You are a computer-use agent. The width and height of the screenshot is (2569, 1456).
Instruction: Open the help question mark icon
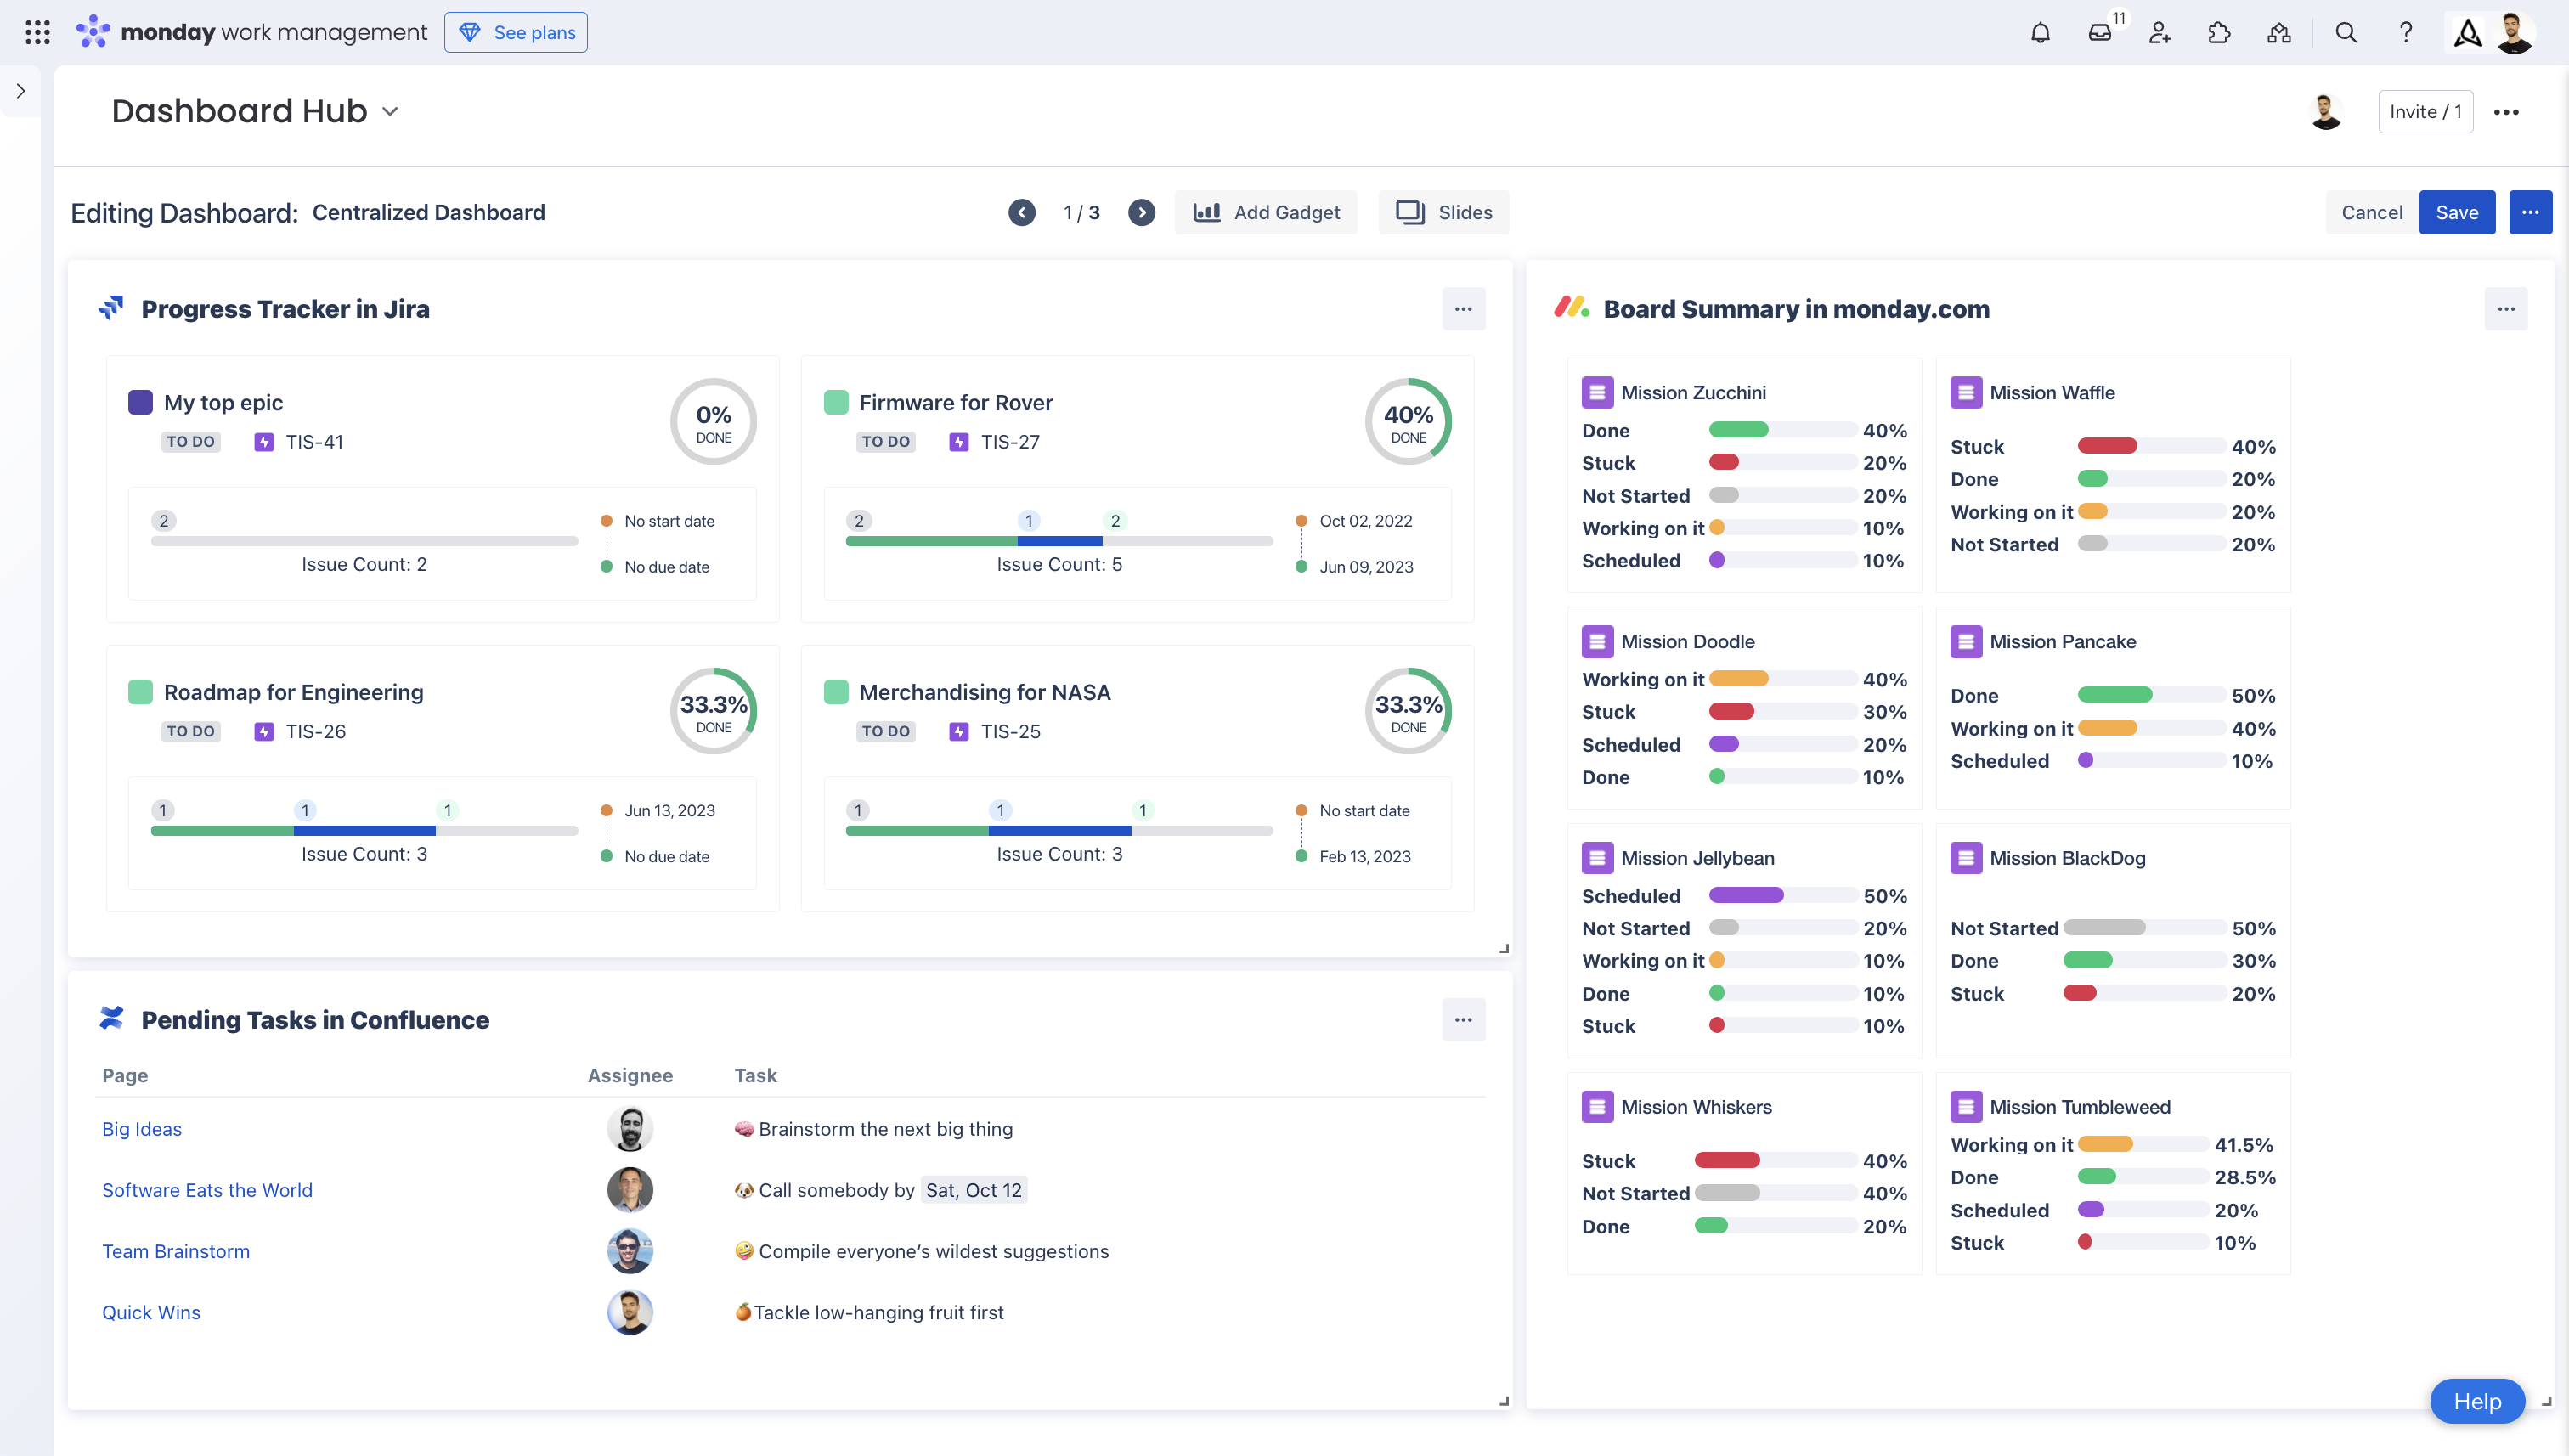2406,32
